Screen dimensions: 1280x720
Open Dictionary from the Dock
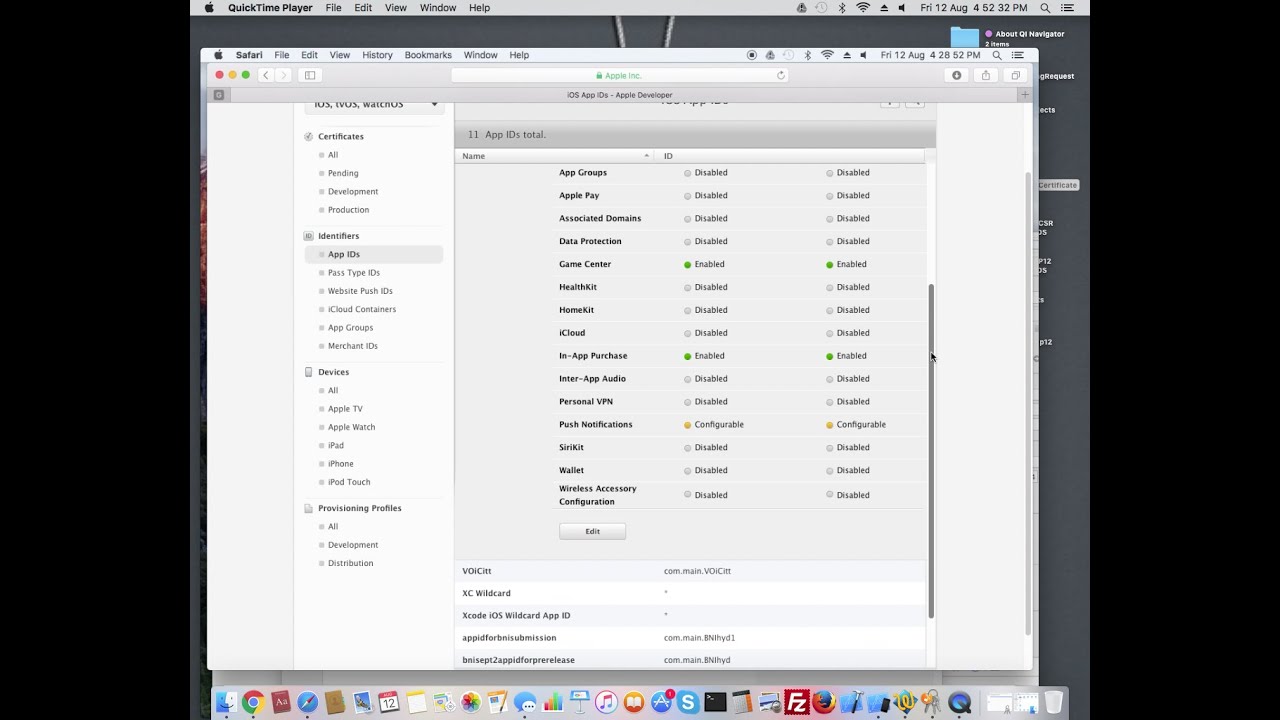click(280, 703)
